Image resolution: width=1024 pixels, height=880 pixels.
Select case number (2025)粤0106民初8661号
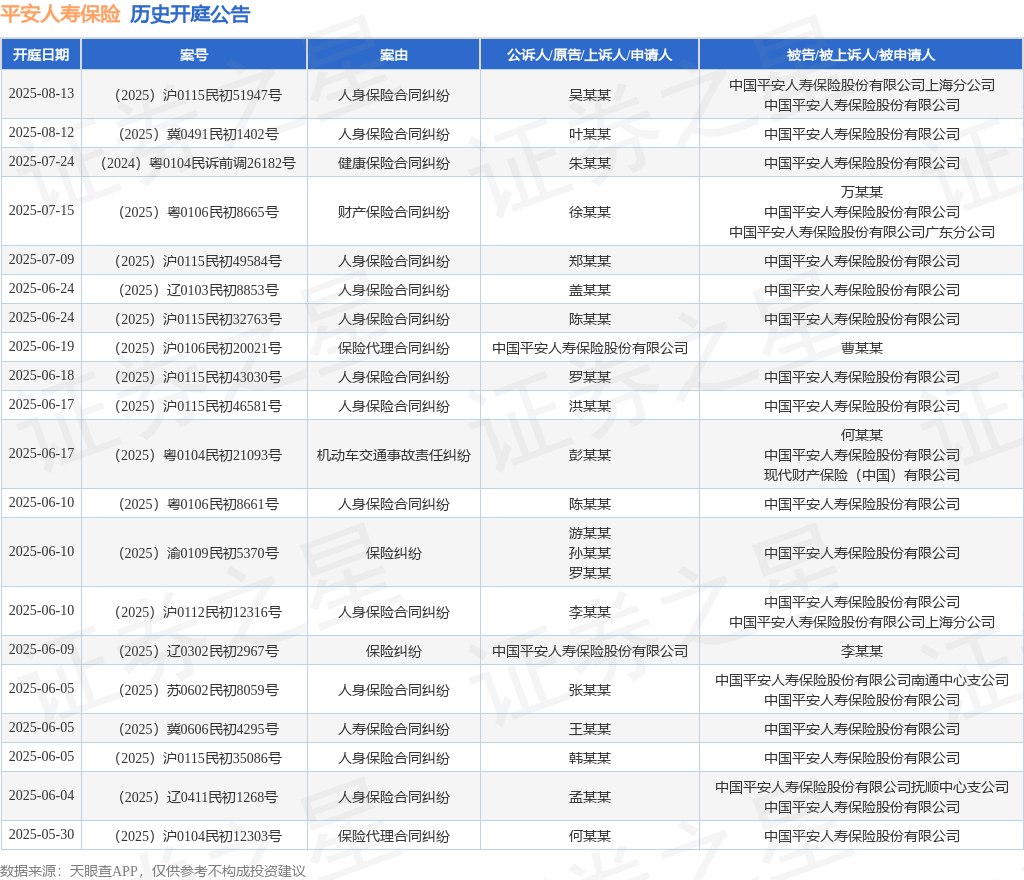[x=198, y=504]
